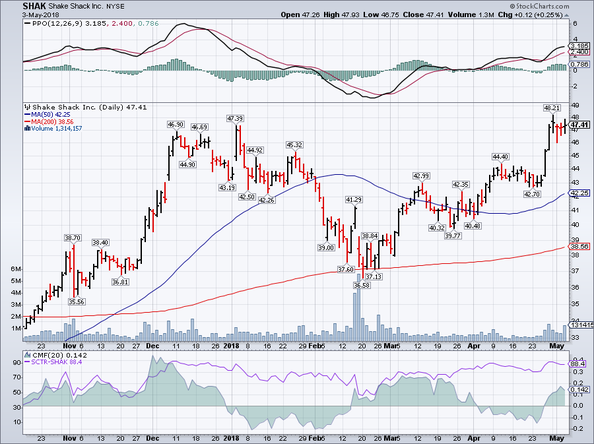Click the 44.90 low price label
The height and width of the screenshot is (444, 594).
coord(188,164)
